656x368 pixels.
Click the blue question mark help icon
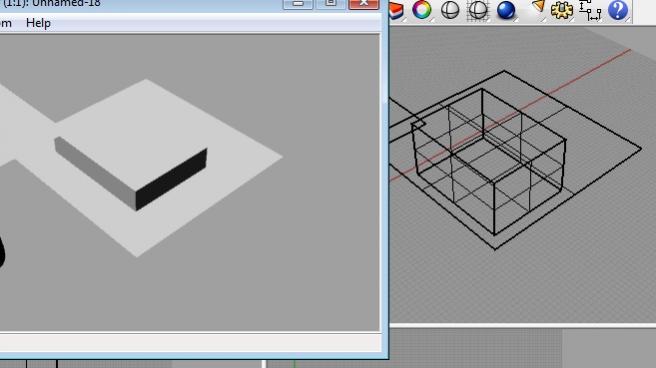pyautogui.click(x=618, y=10)
